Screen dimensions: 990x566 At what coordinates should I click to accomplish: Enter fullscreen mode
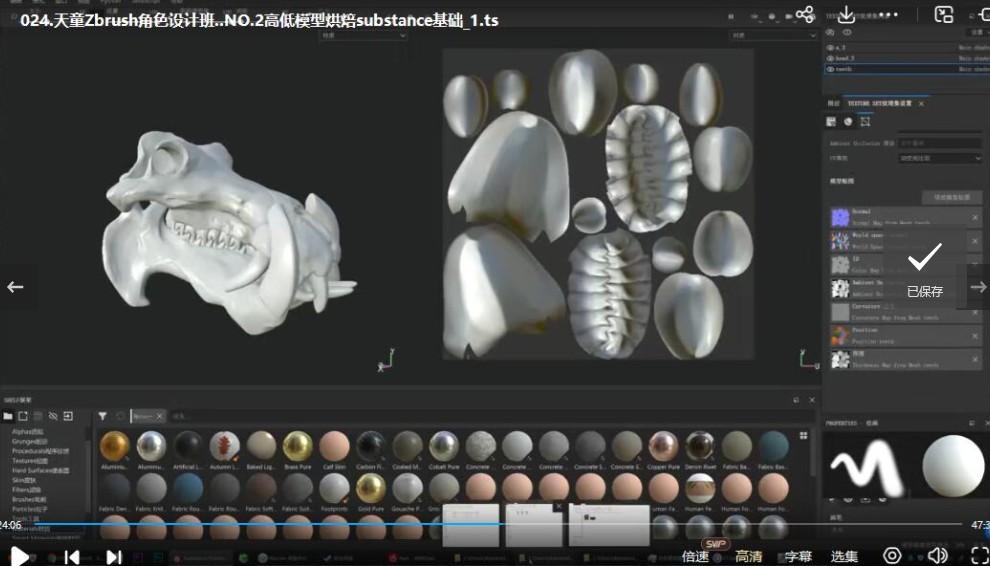(978, 556)
